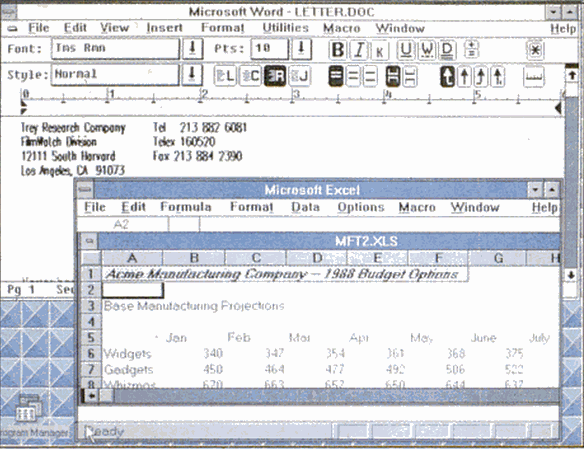The image size is (584, 449).
Task: Open the Word application control menu box
Action: coord(8,12)
